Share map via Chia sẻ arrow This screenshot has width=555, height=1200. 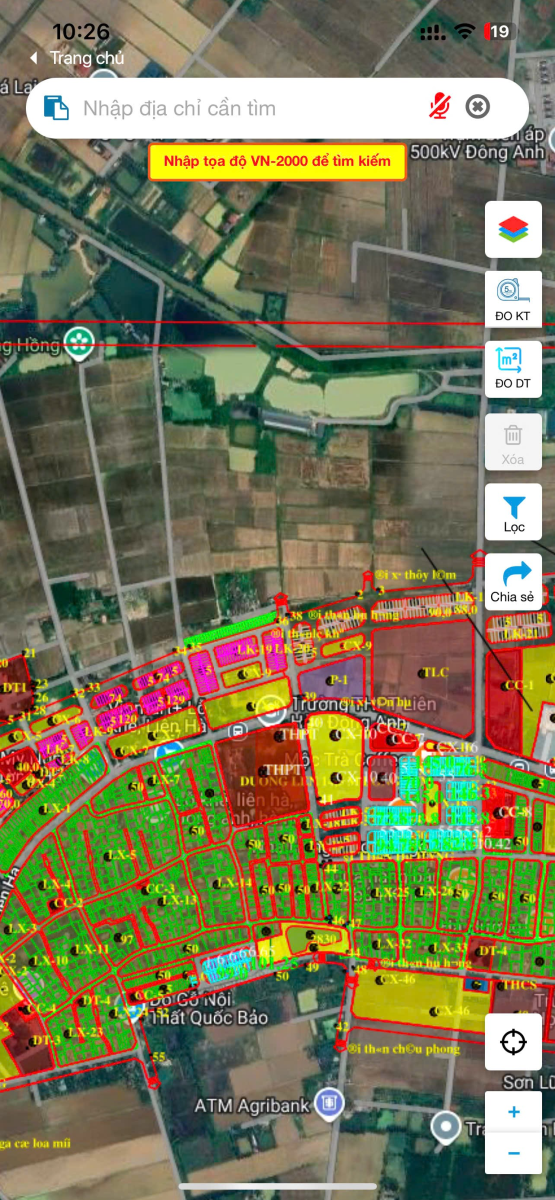pyautogui.click(x=513, y=582)
